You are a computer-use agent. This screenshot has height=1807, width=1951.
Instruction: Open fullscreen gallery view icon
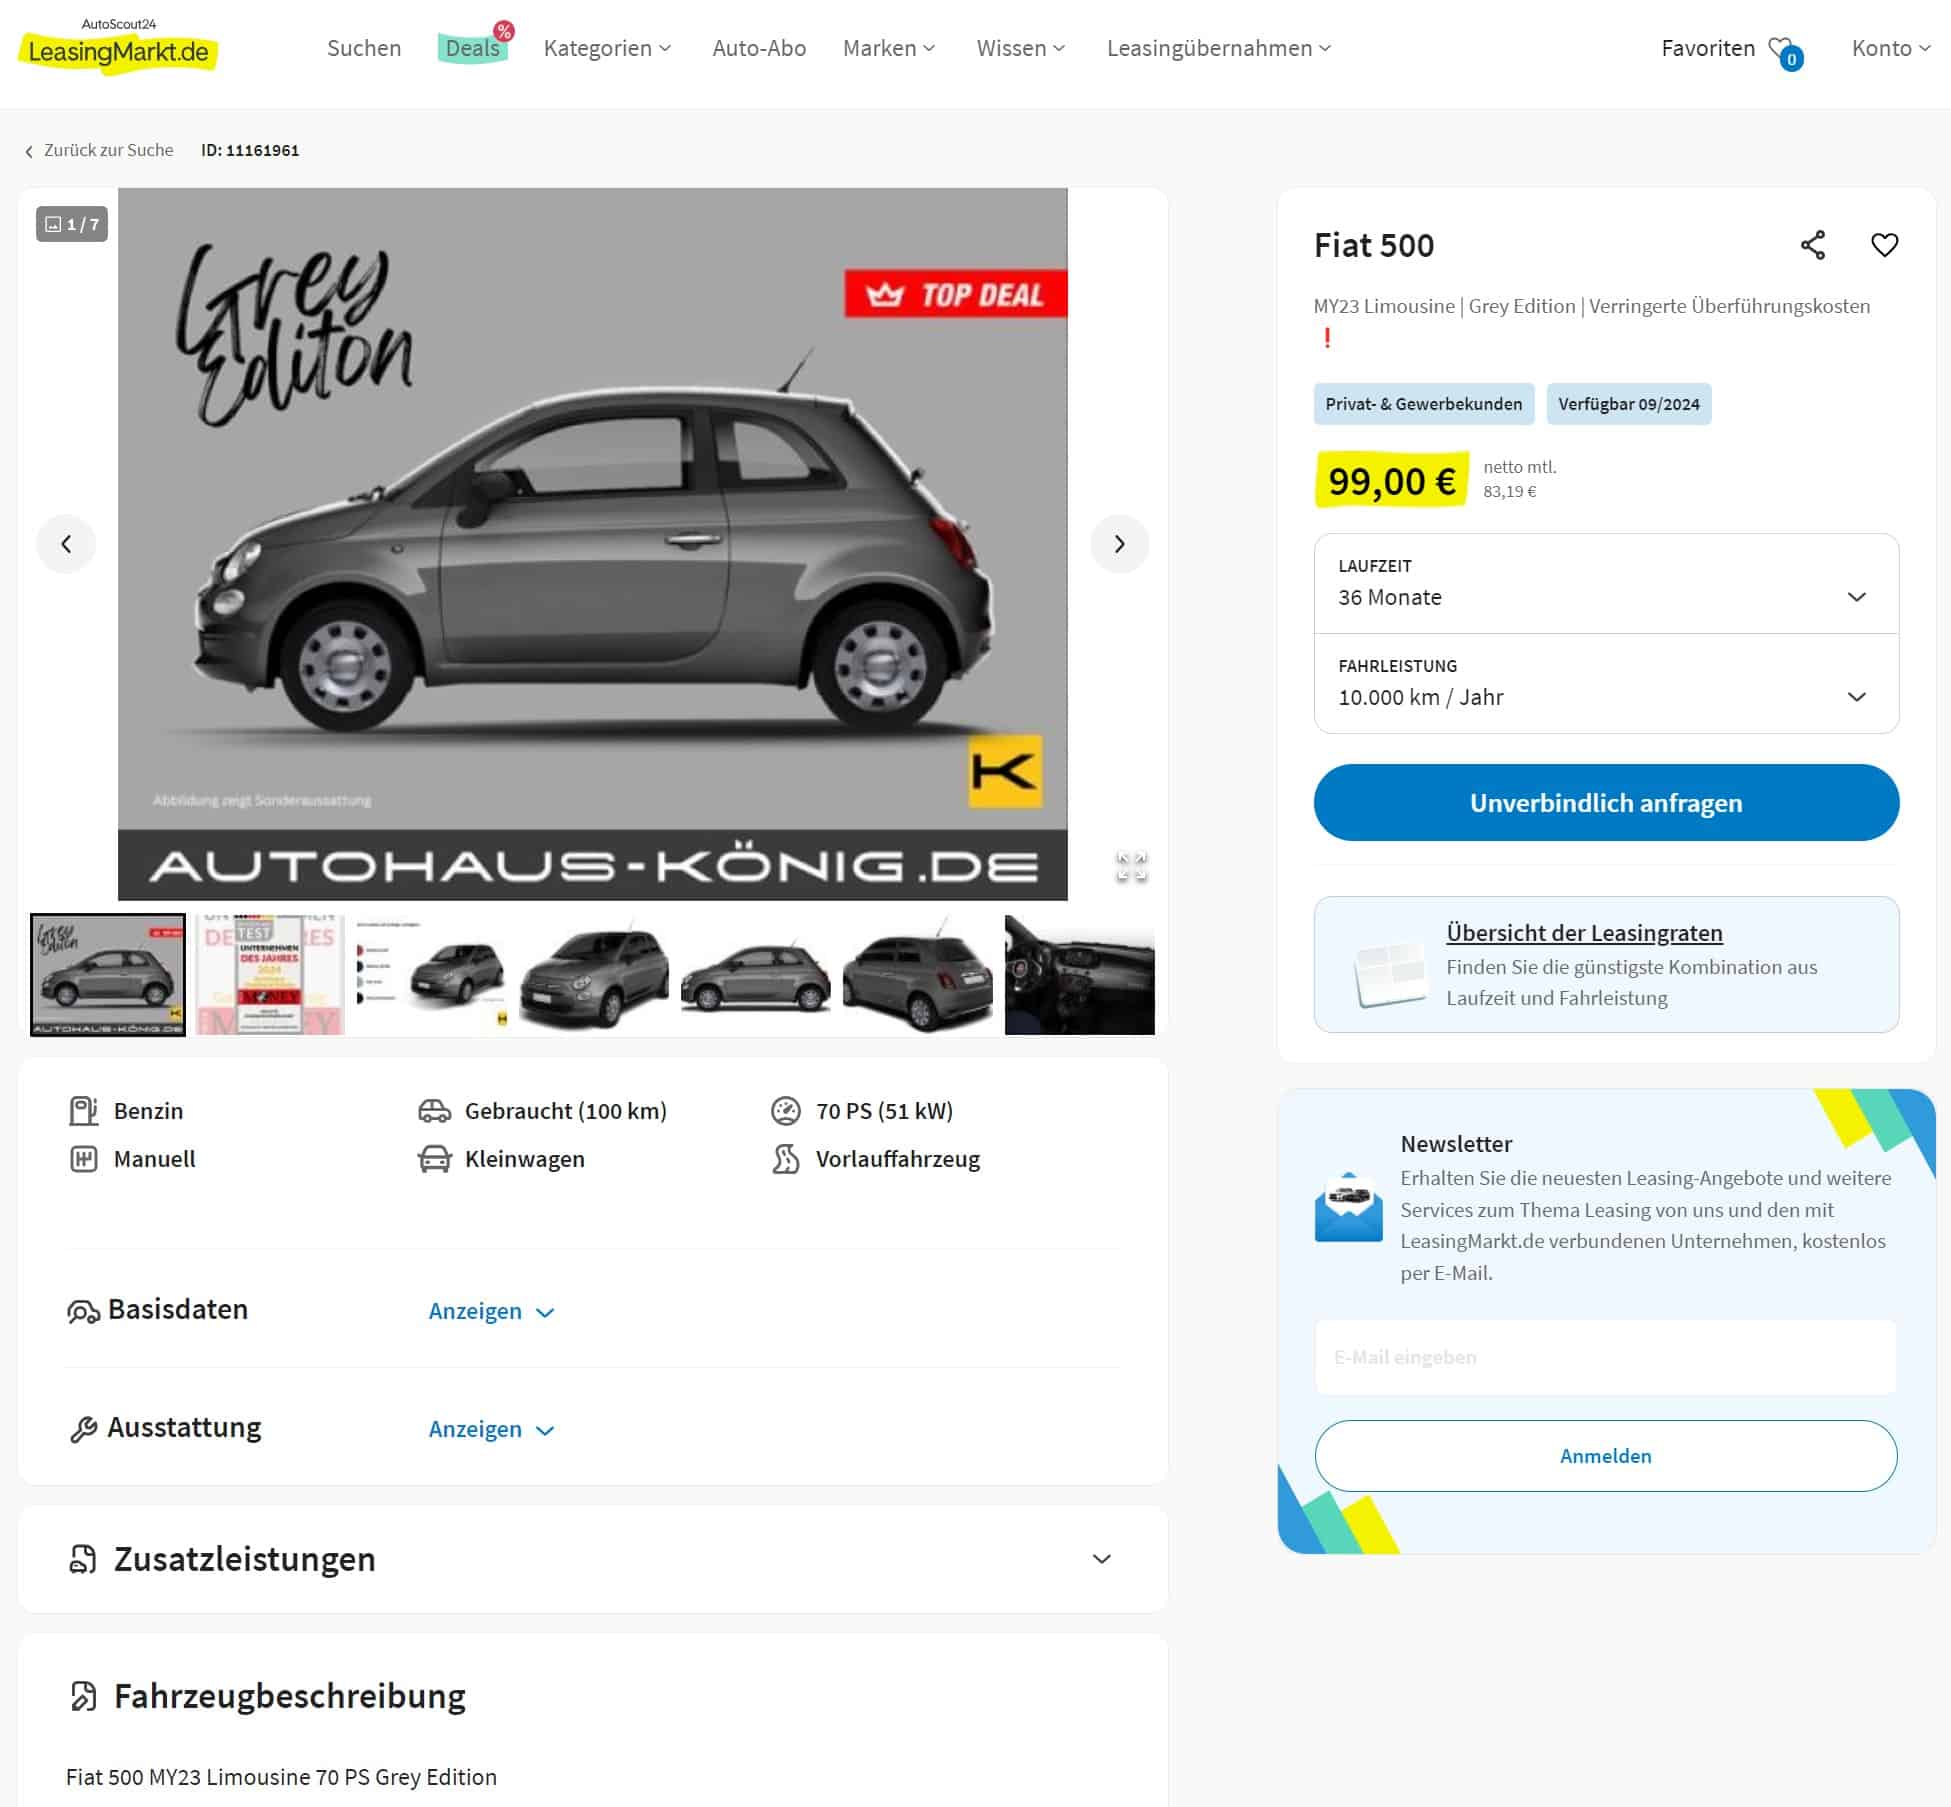[x=1132, y=866]
